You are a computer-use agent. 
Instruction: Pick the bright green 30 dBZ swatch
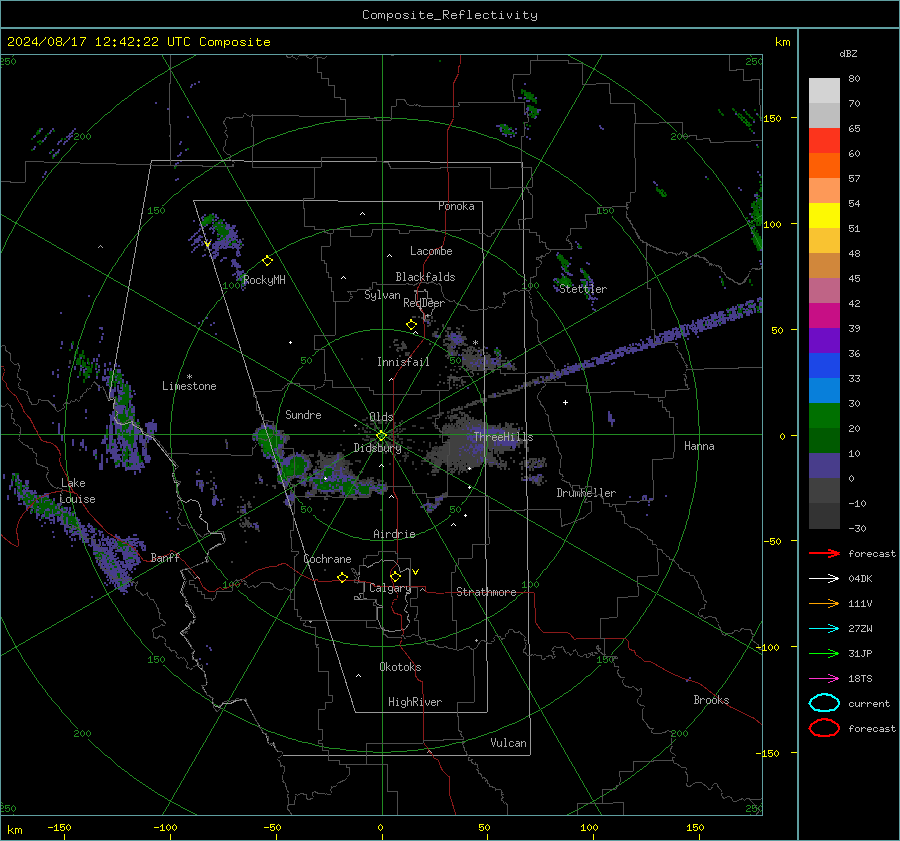(x=824, y=415)
